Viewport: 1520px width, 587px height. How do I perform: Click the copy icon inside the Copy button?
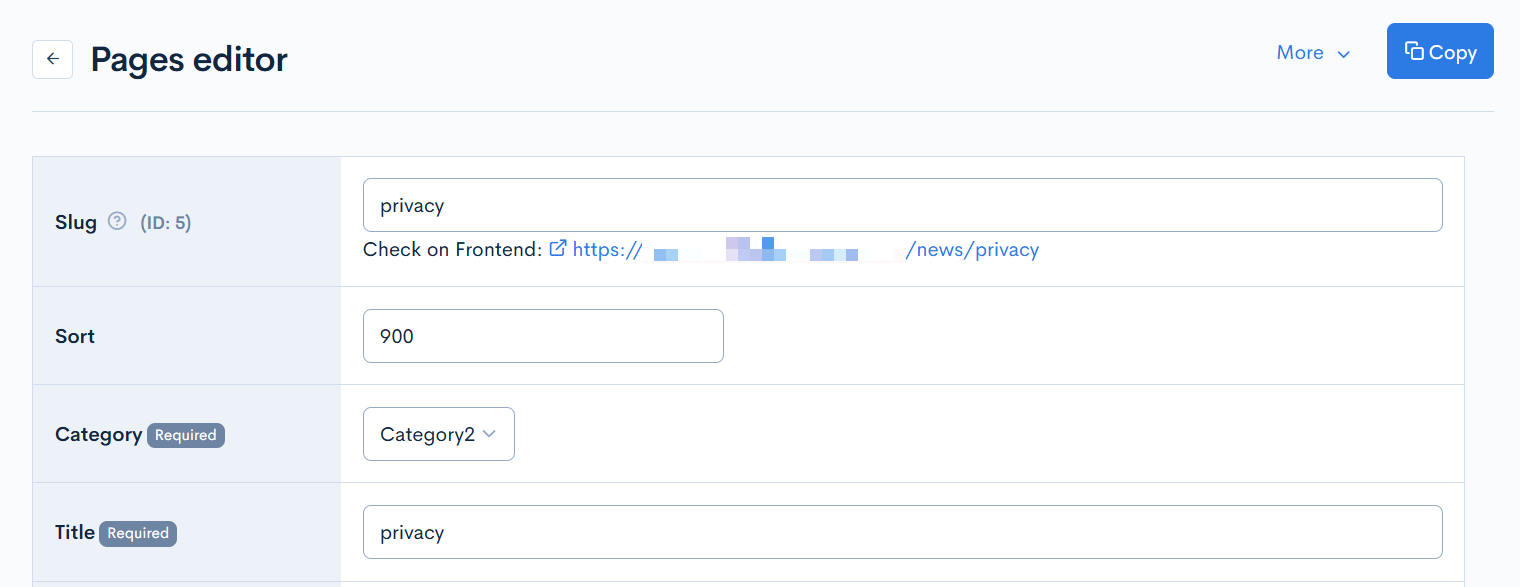(x=1415, y=51)
